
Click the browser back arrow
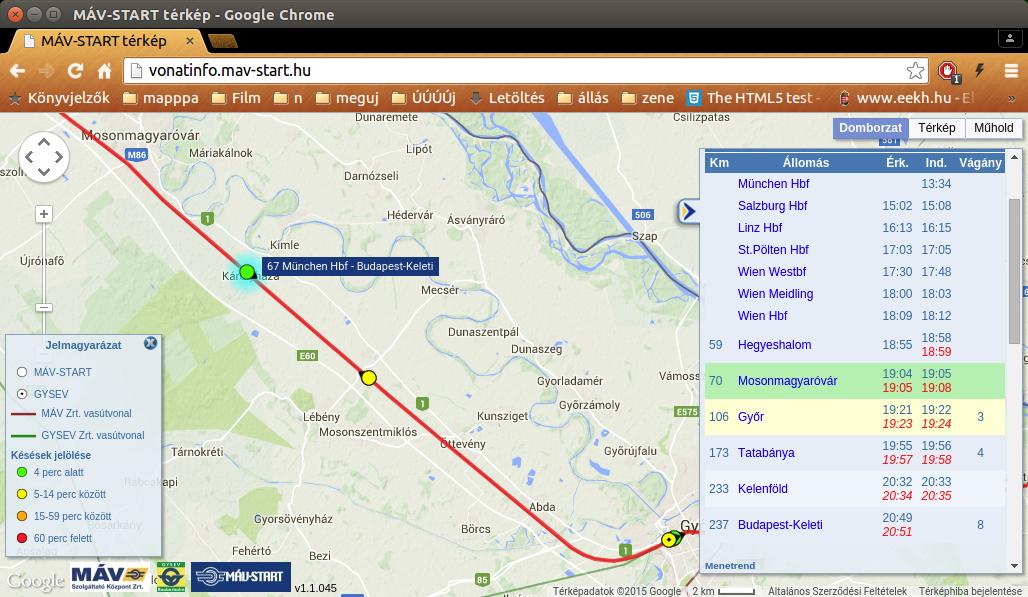click(18, 70)
